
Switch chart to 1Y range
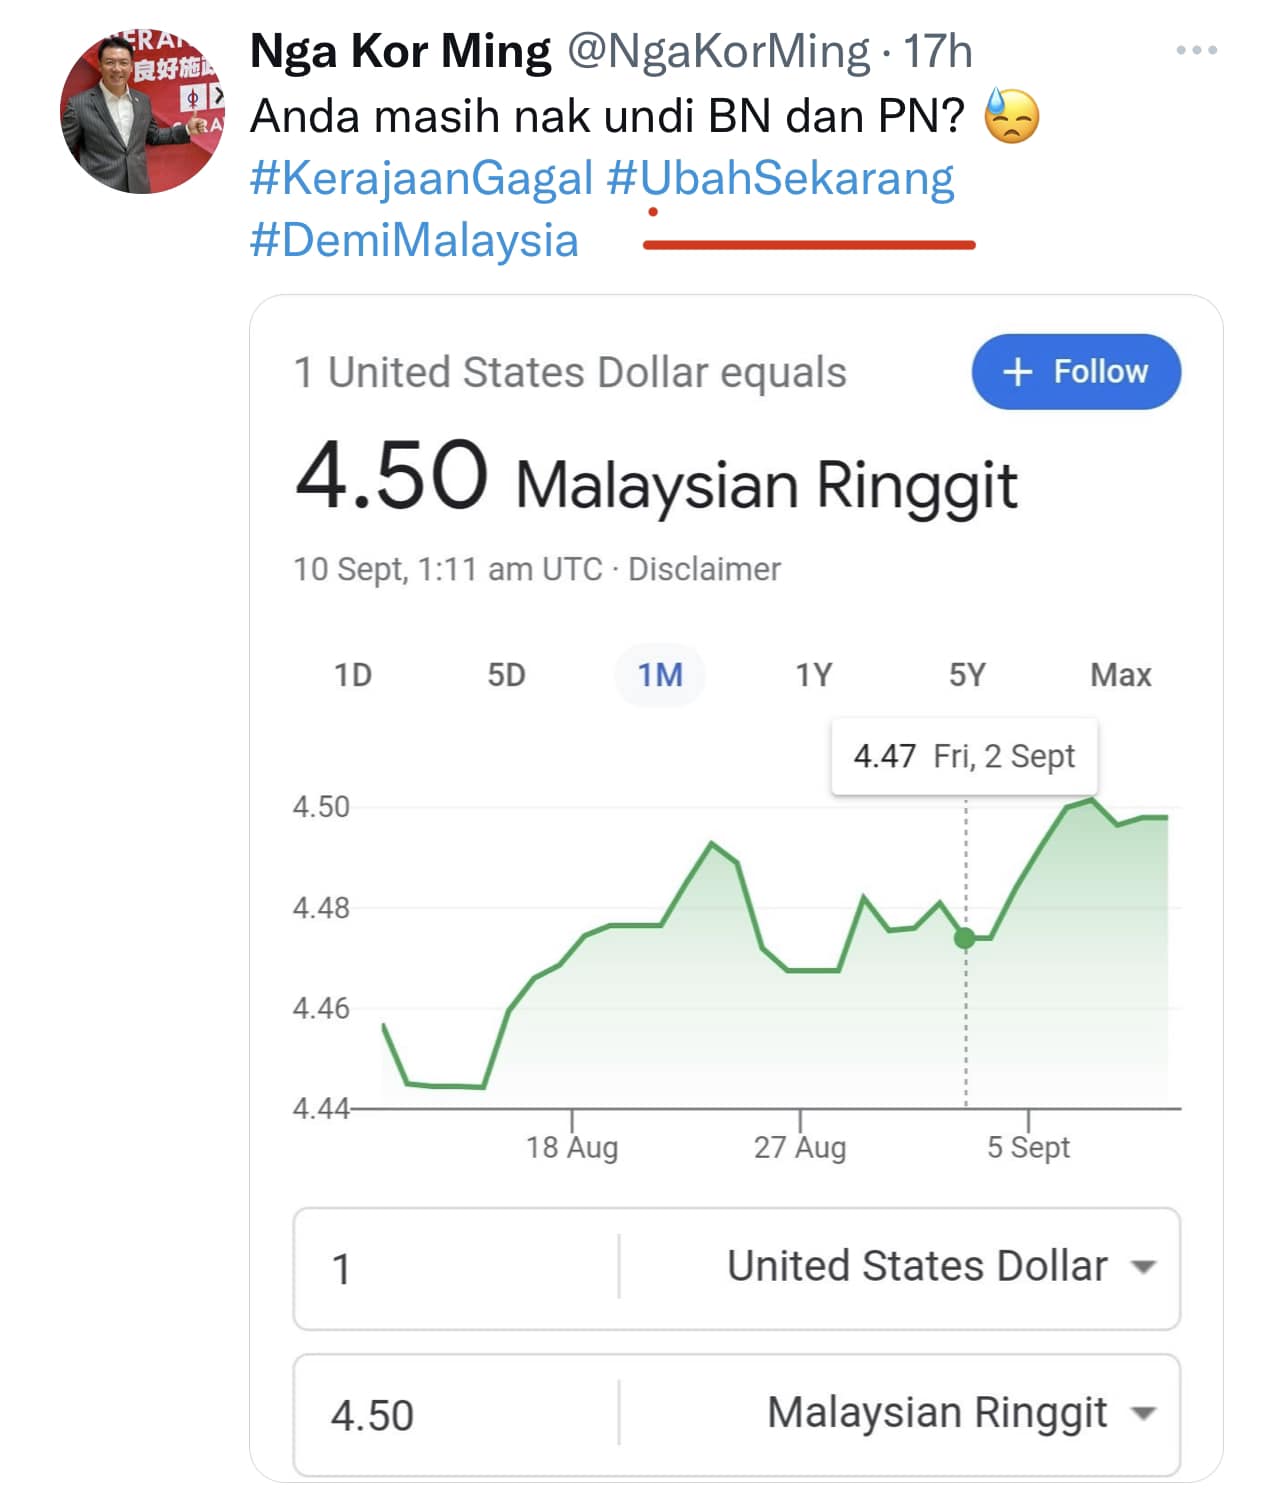click(813, 675)
